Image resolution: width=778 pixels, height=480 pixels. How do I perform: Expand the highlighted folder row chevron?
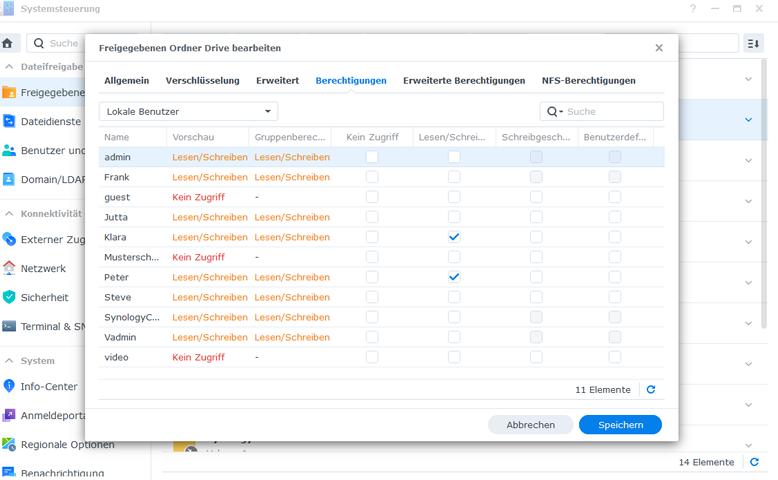748,120
